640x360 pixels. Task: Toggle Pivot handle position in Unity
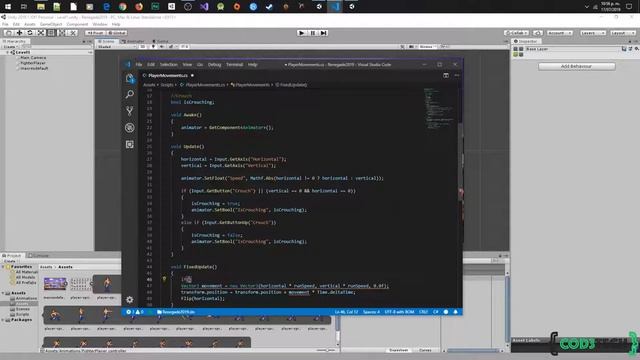(x=95, y=33)
